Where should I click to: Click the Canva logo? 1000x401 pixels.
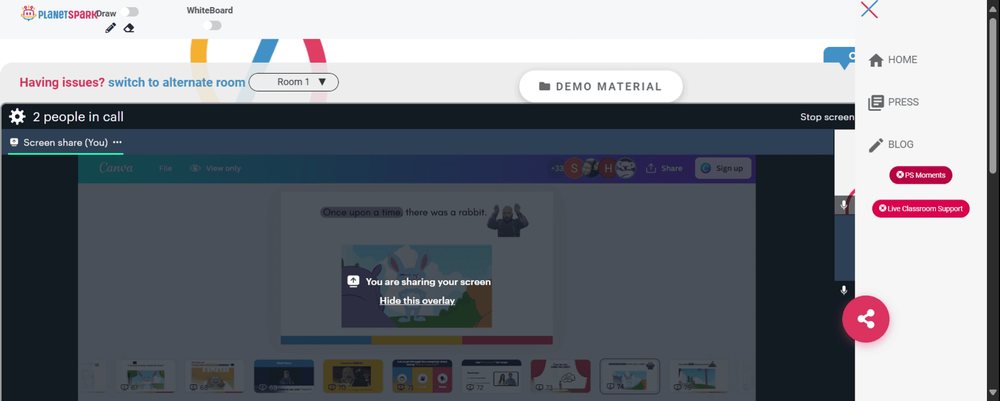coord(116,168)
